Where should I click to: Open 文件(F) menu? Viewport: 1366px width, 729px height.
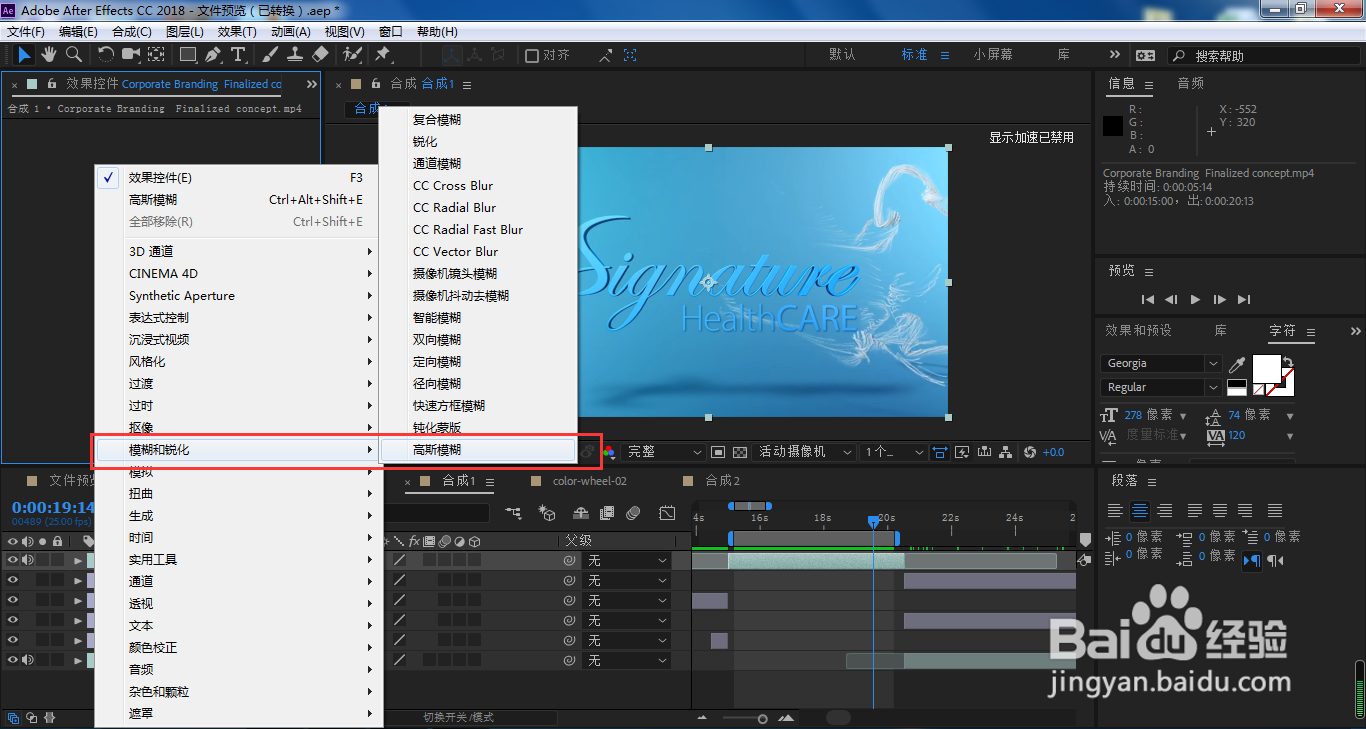point(26,32)
